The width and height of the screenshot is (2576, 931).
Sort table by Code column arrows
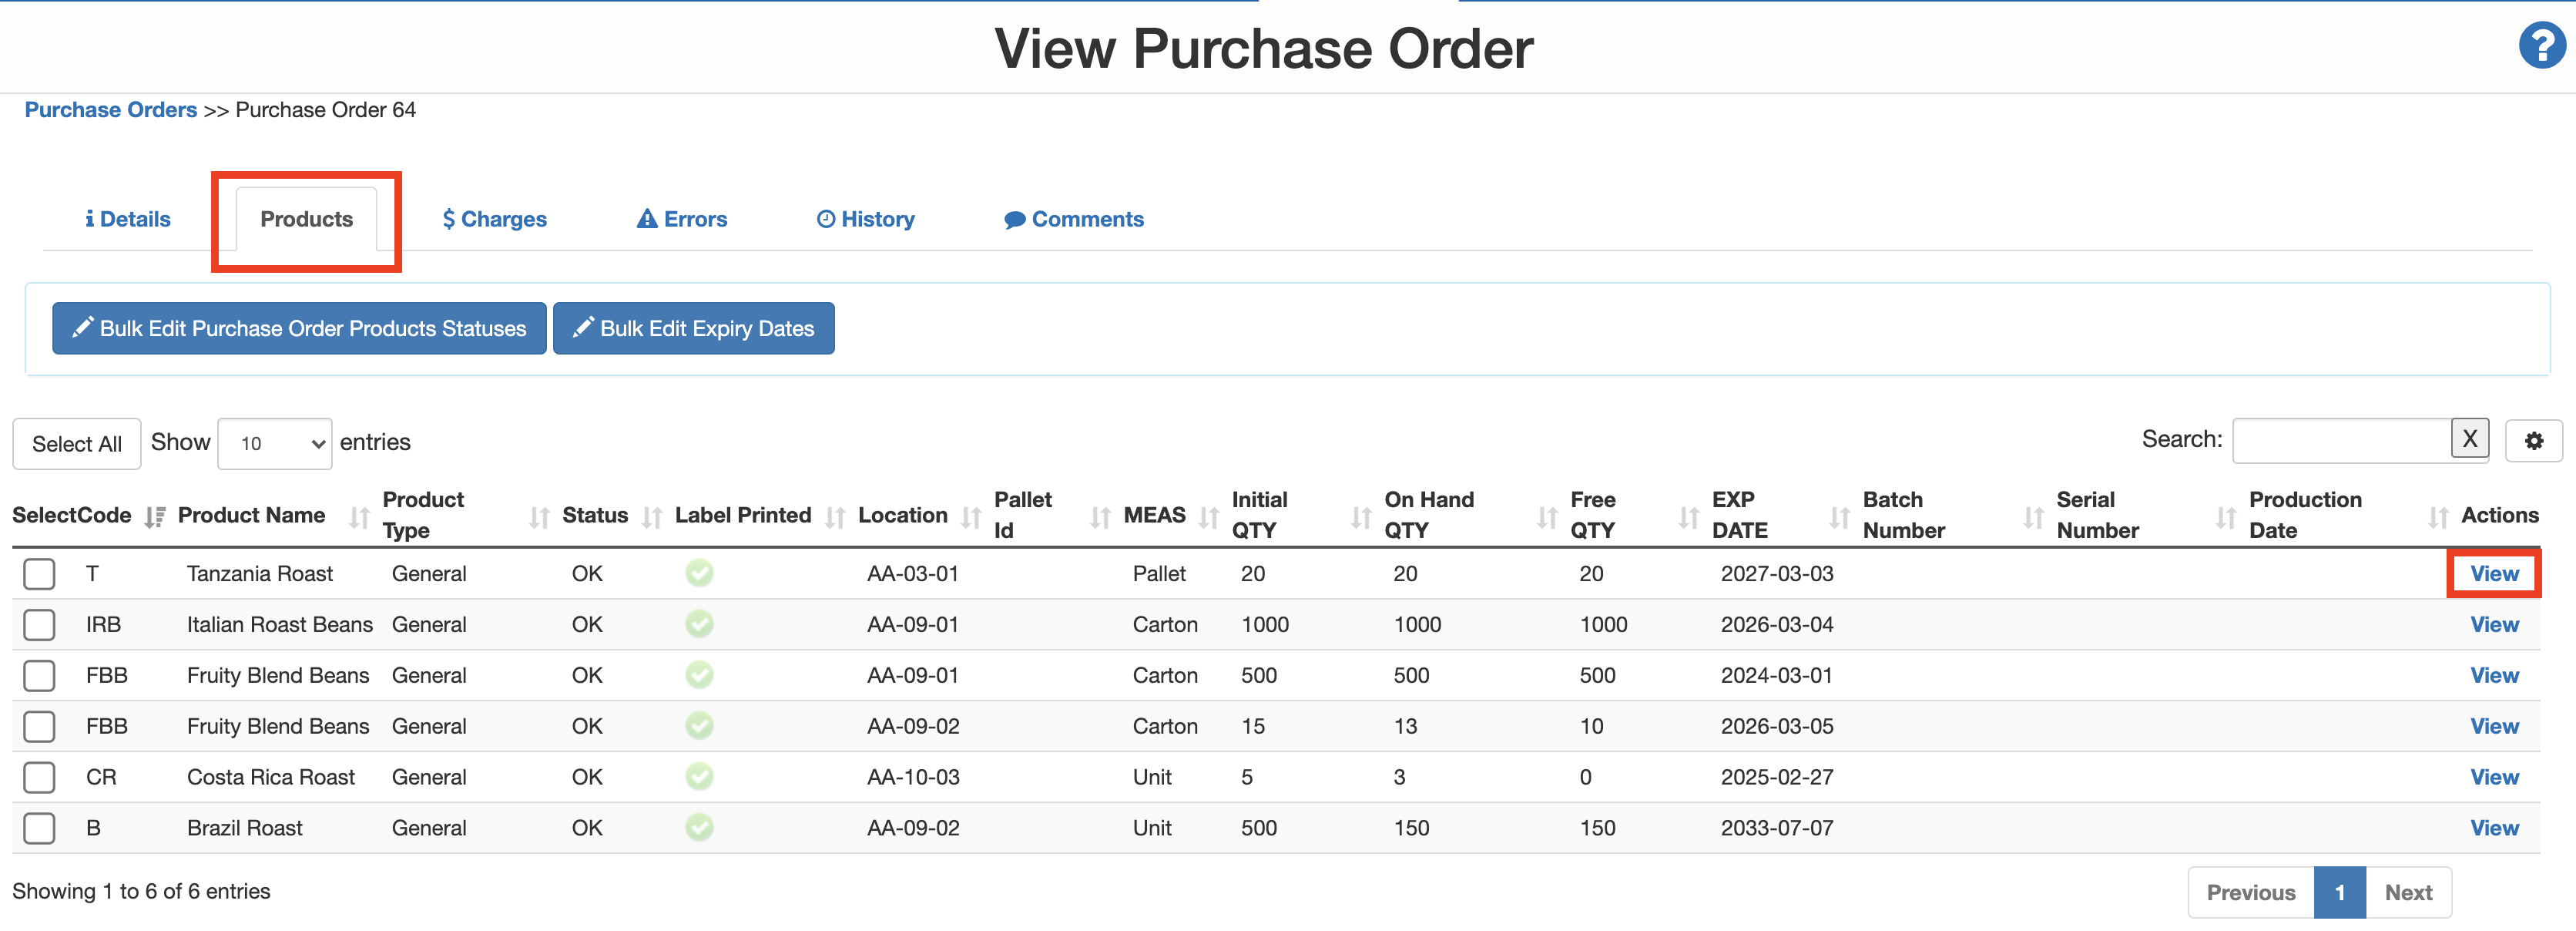pos(154,516)
